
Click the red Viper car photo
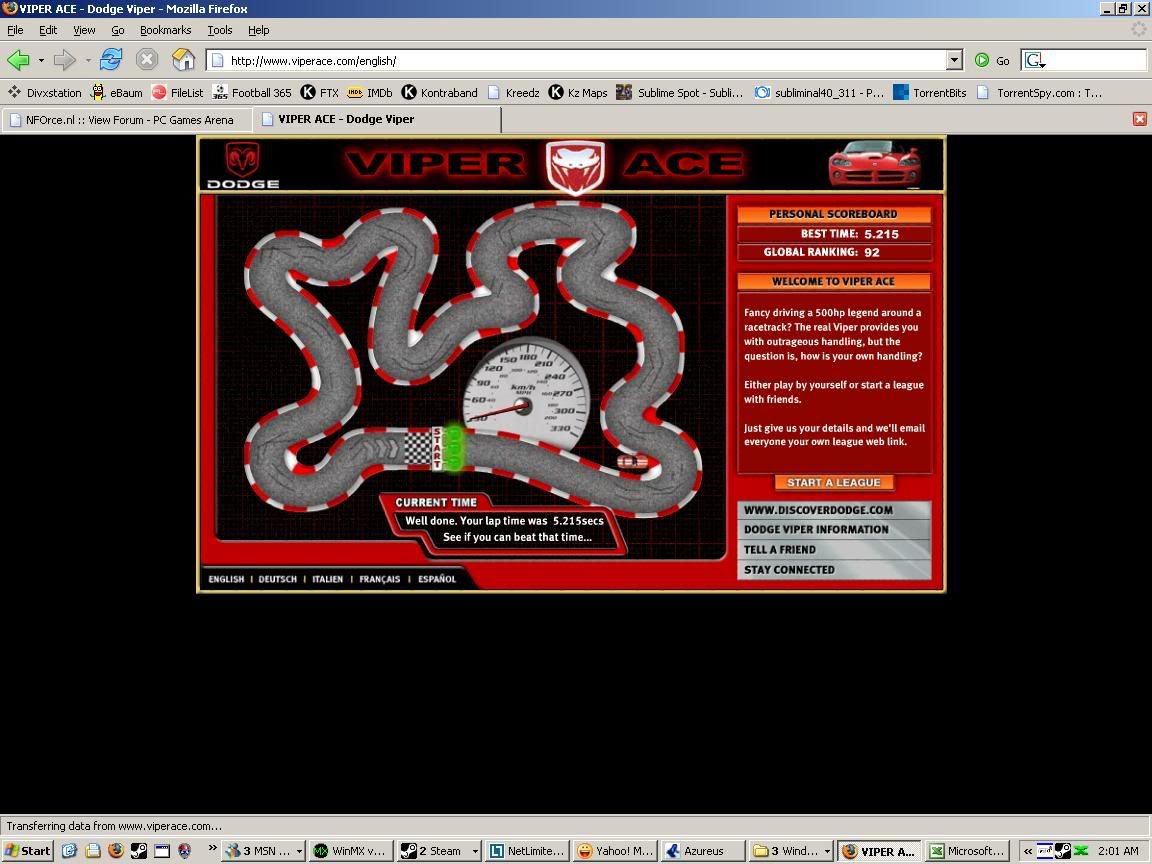[x=874, y=163]
